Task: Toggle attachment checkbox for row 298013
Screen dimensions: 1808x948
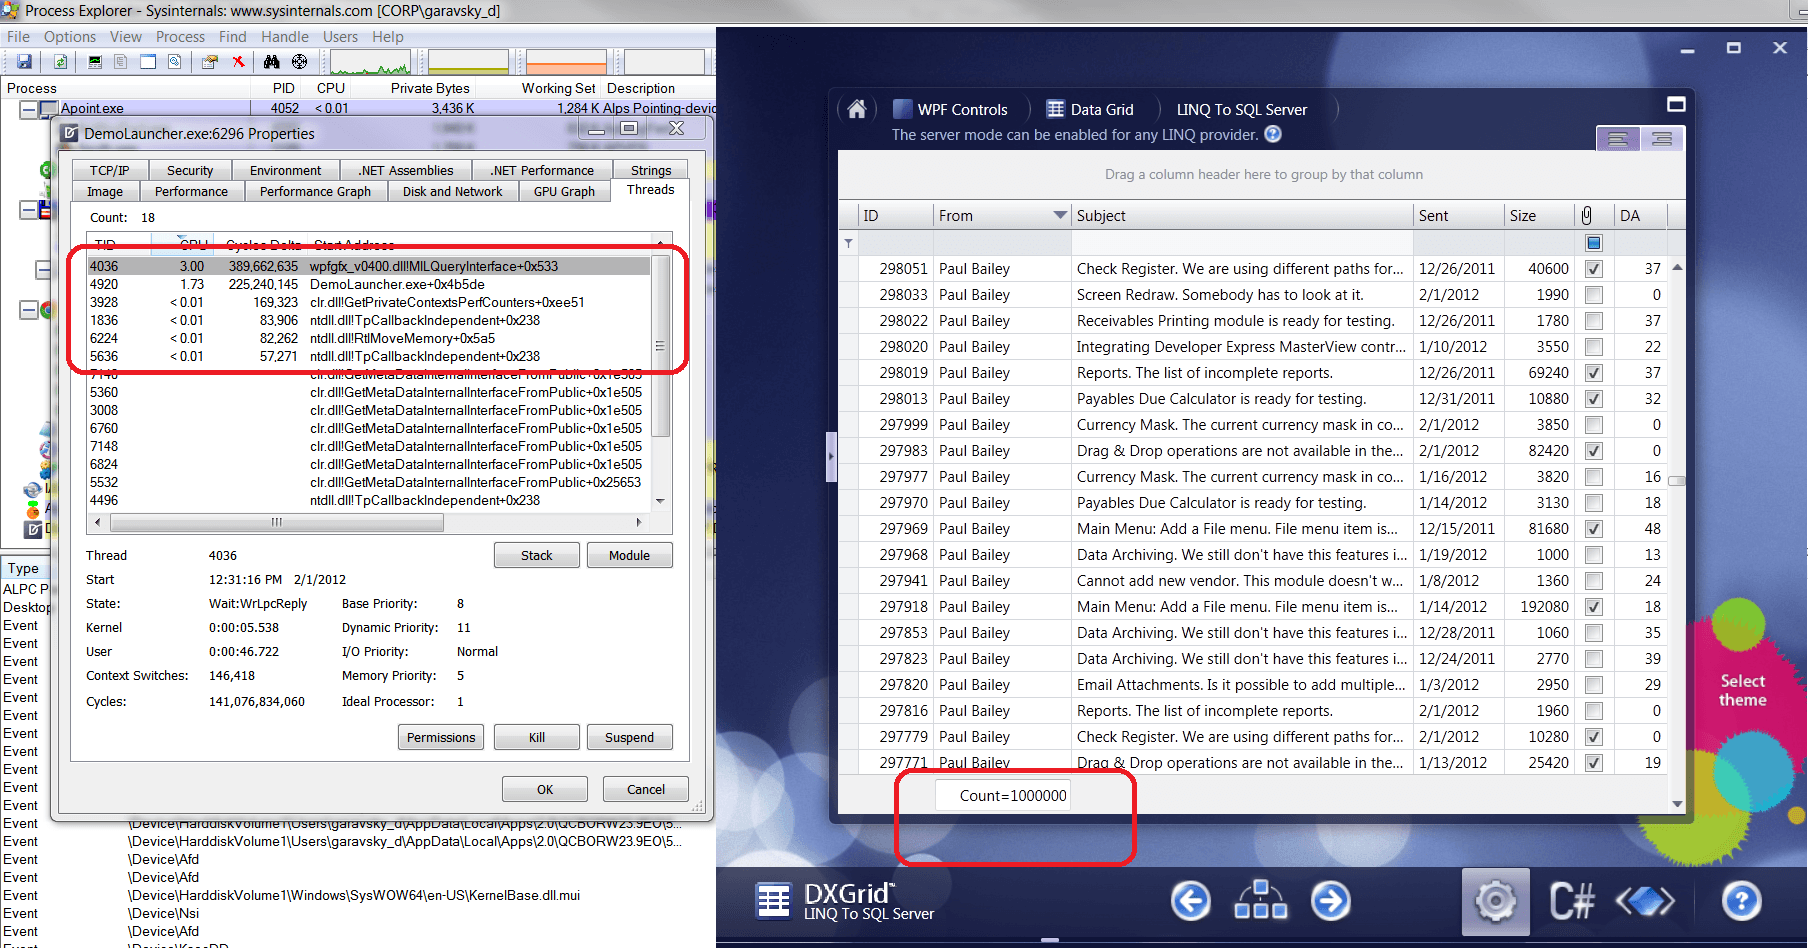Action: (x=1594, y=399)
